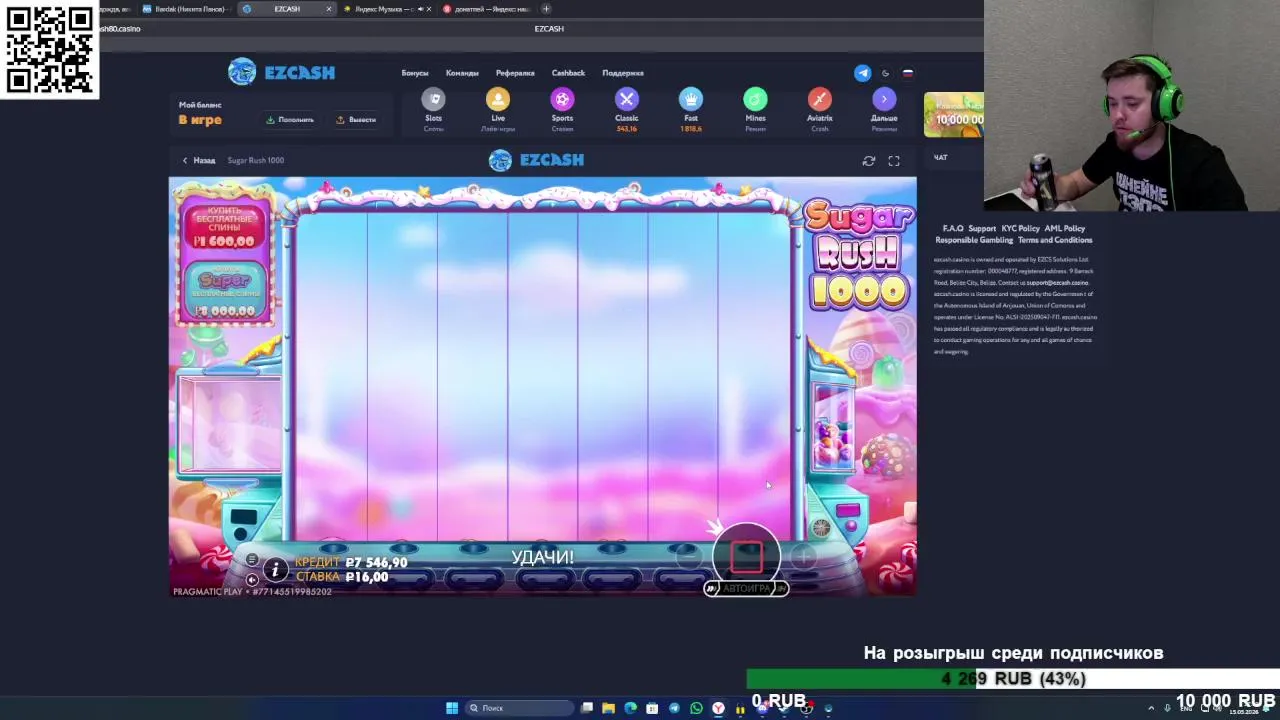Open the Sports betting category icon
1280x720 pixels.
tap(562, 99)
